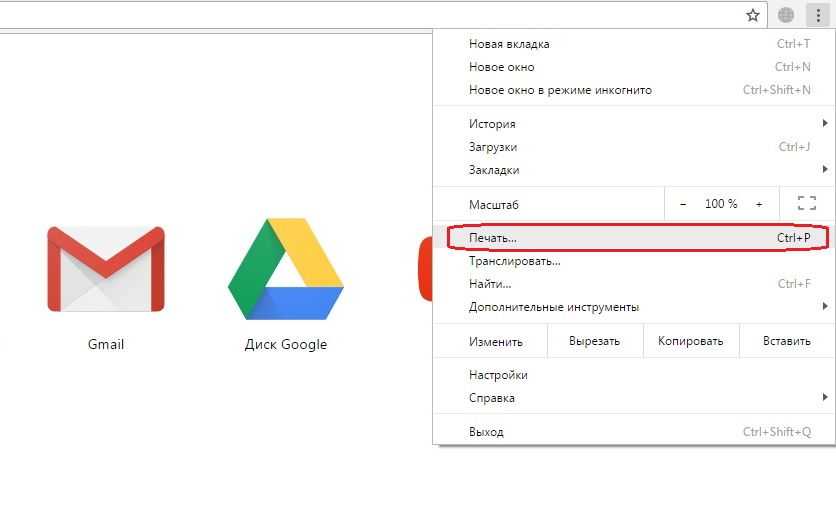Open Настройки from the menu
This screenshot has width=836, height=516.
pos(634,375)
